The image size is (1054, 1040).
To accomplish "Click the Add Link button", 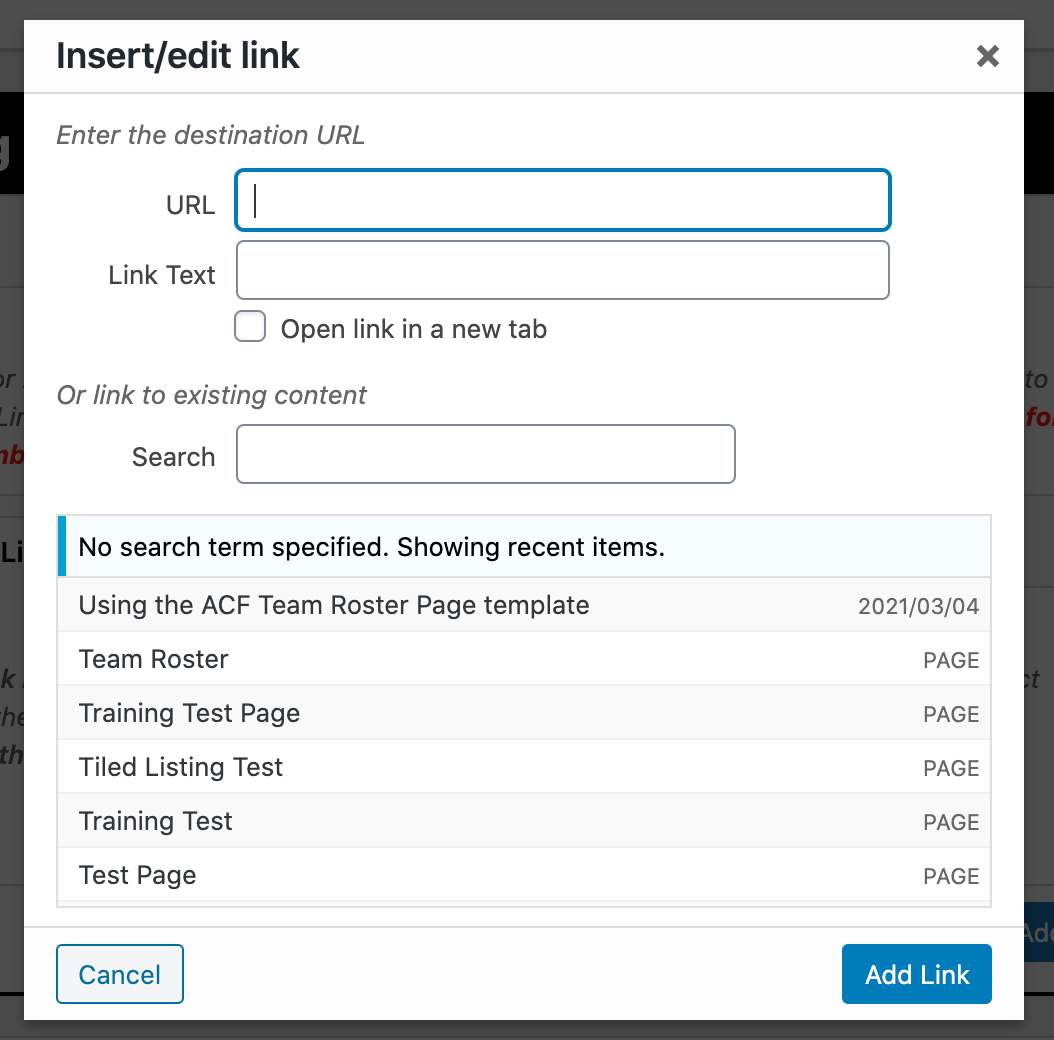I will (916, 974).
